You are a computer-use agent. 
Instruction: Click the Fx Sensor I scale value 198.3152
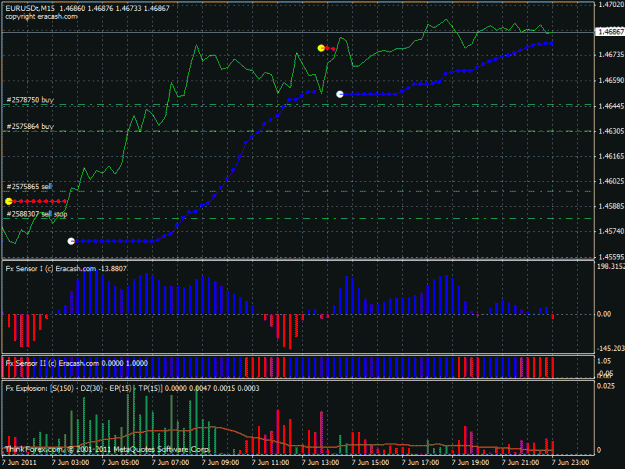610,266
